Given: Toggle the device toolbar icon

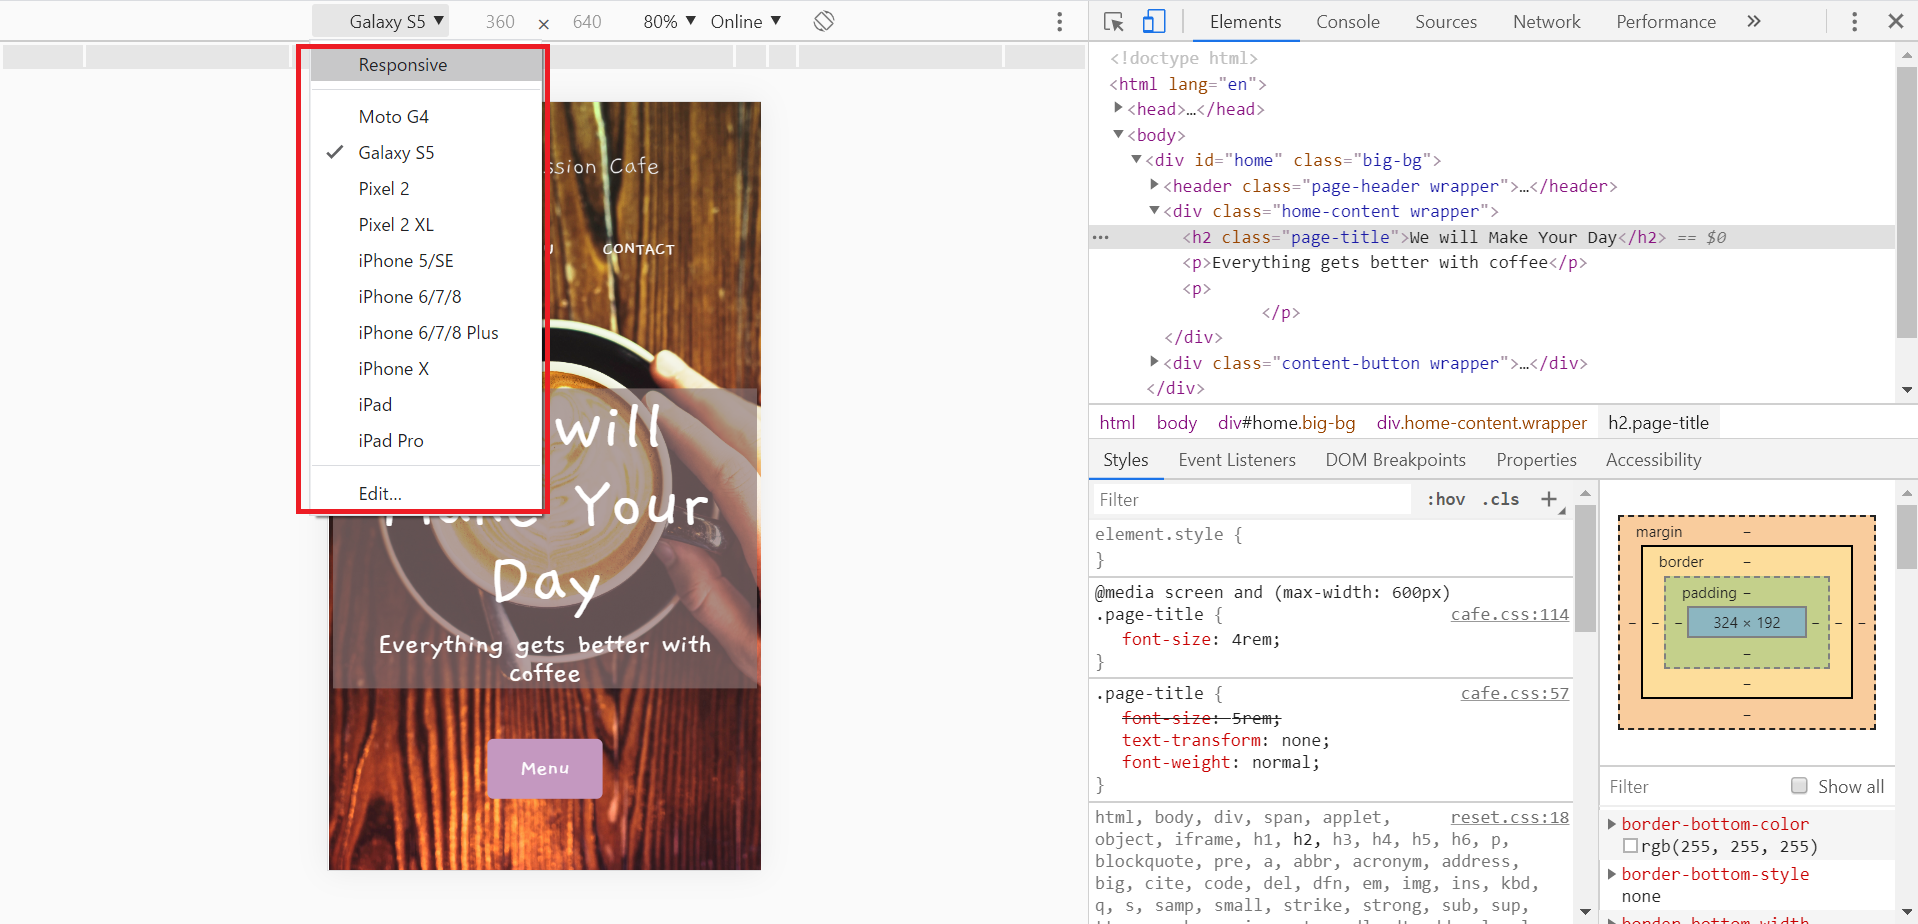Looking at the screenshot, I should [x=1154, y=21].
